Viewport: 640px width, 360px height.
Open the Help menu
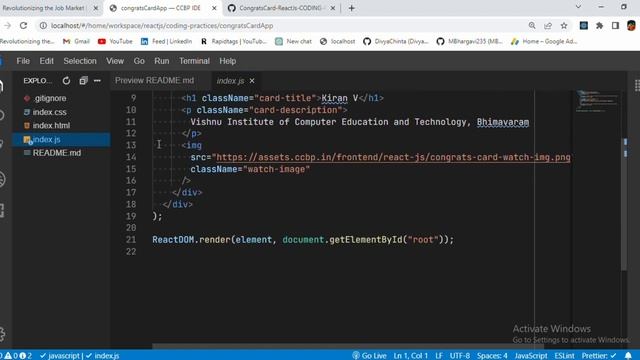(227, 61)
